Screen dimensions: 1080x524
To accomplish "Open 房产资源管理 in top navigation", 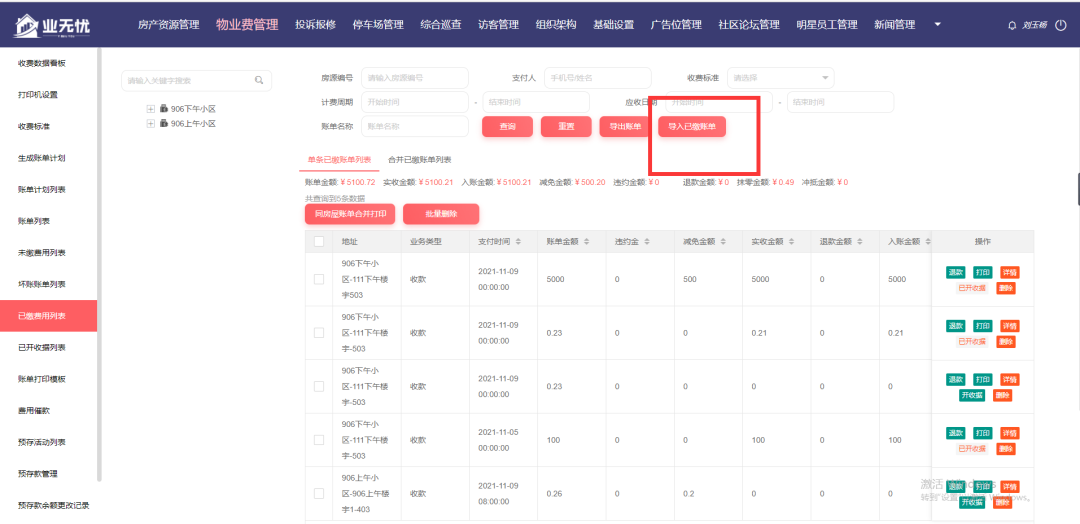I will click(168, 25).
